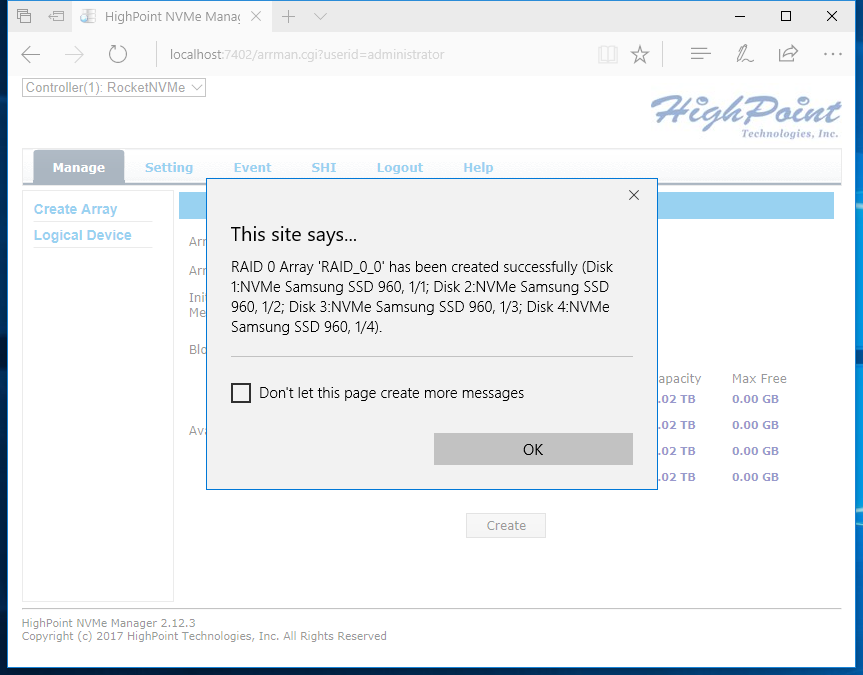Open Reading view book icon

(x=608, y=54)
